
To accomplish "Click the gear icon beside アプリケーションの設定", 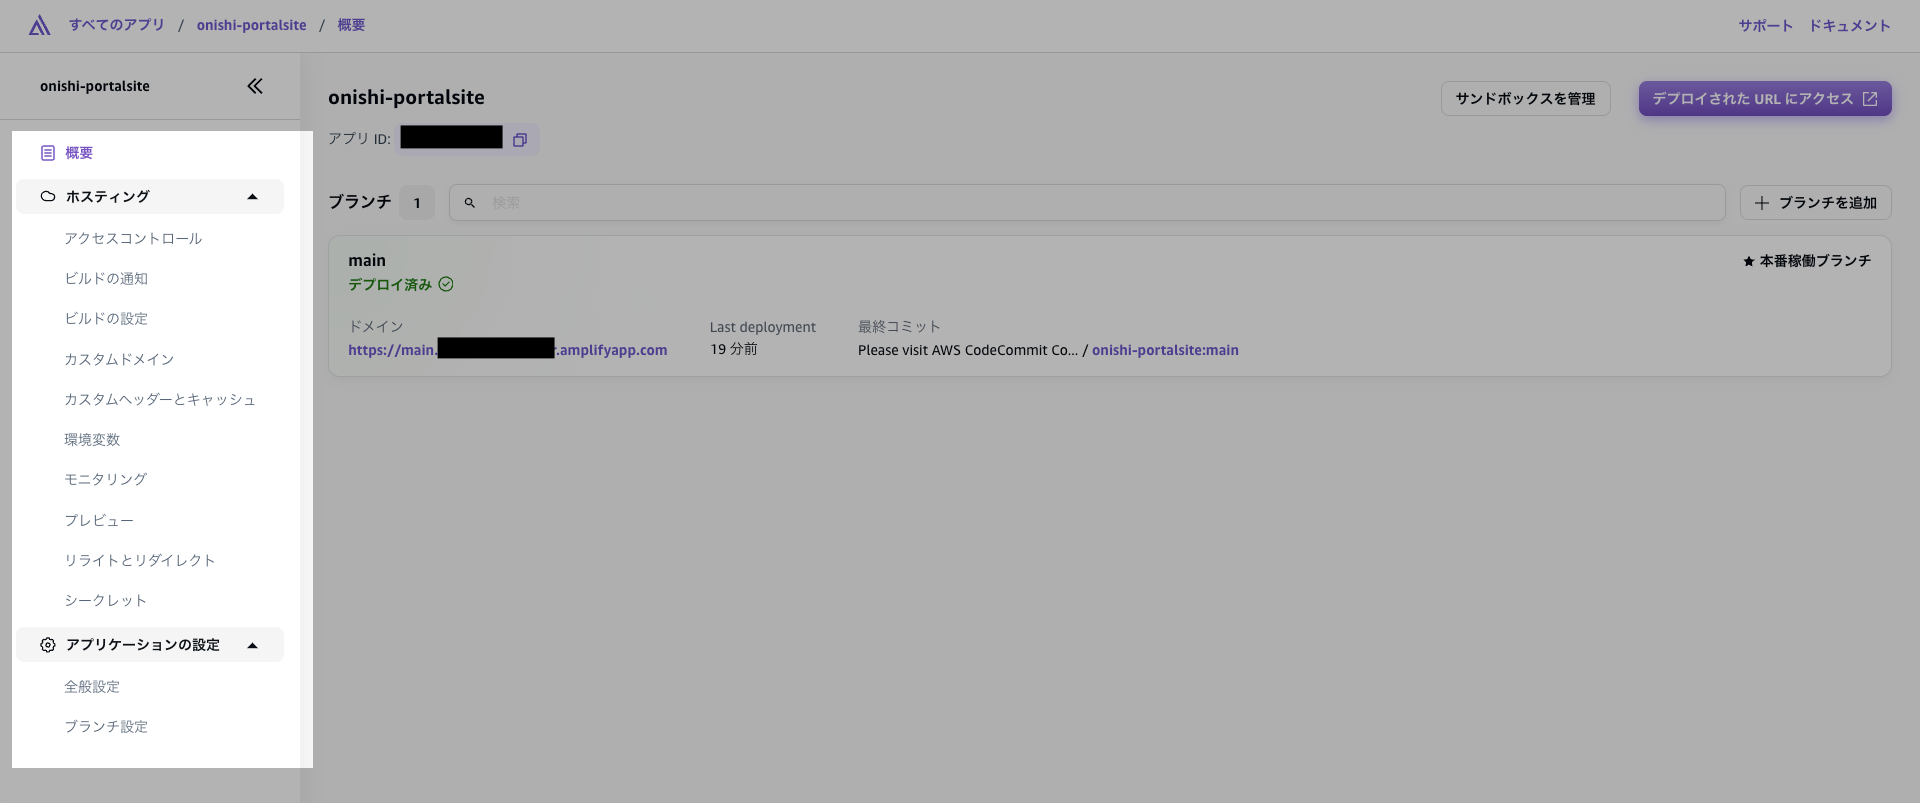I will (48, 645).
